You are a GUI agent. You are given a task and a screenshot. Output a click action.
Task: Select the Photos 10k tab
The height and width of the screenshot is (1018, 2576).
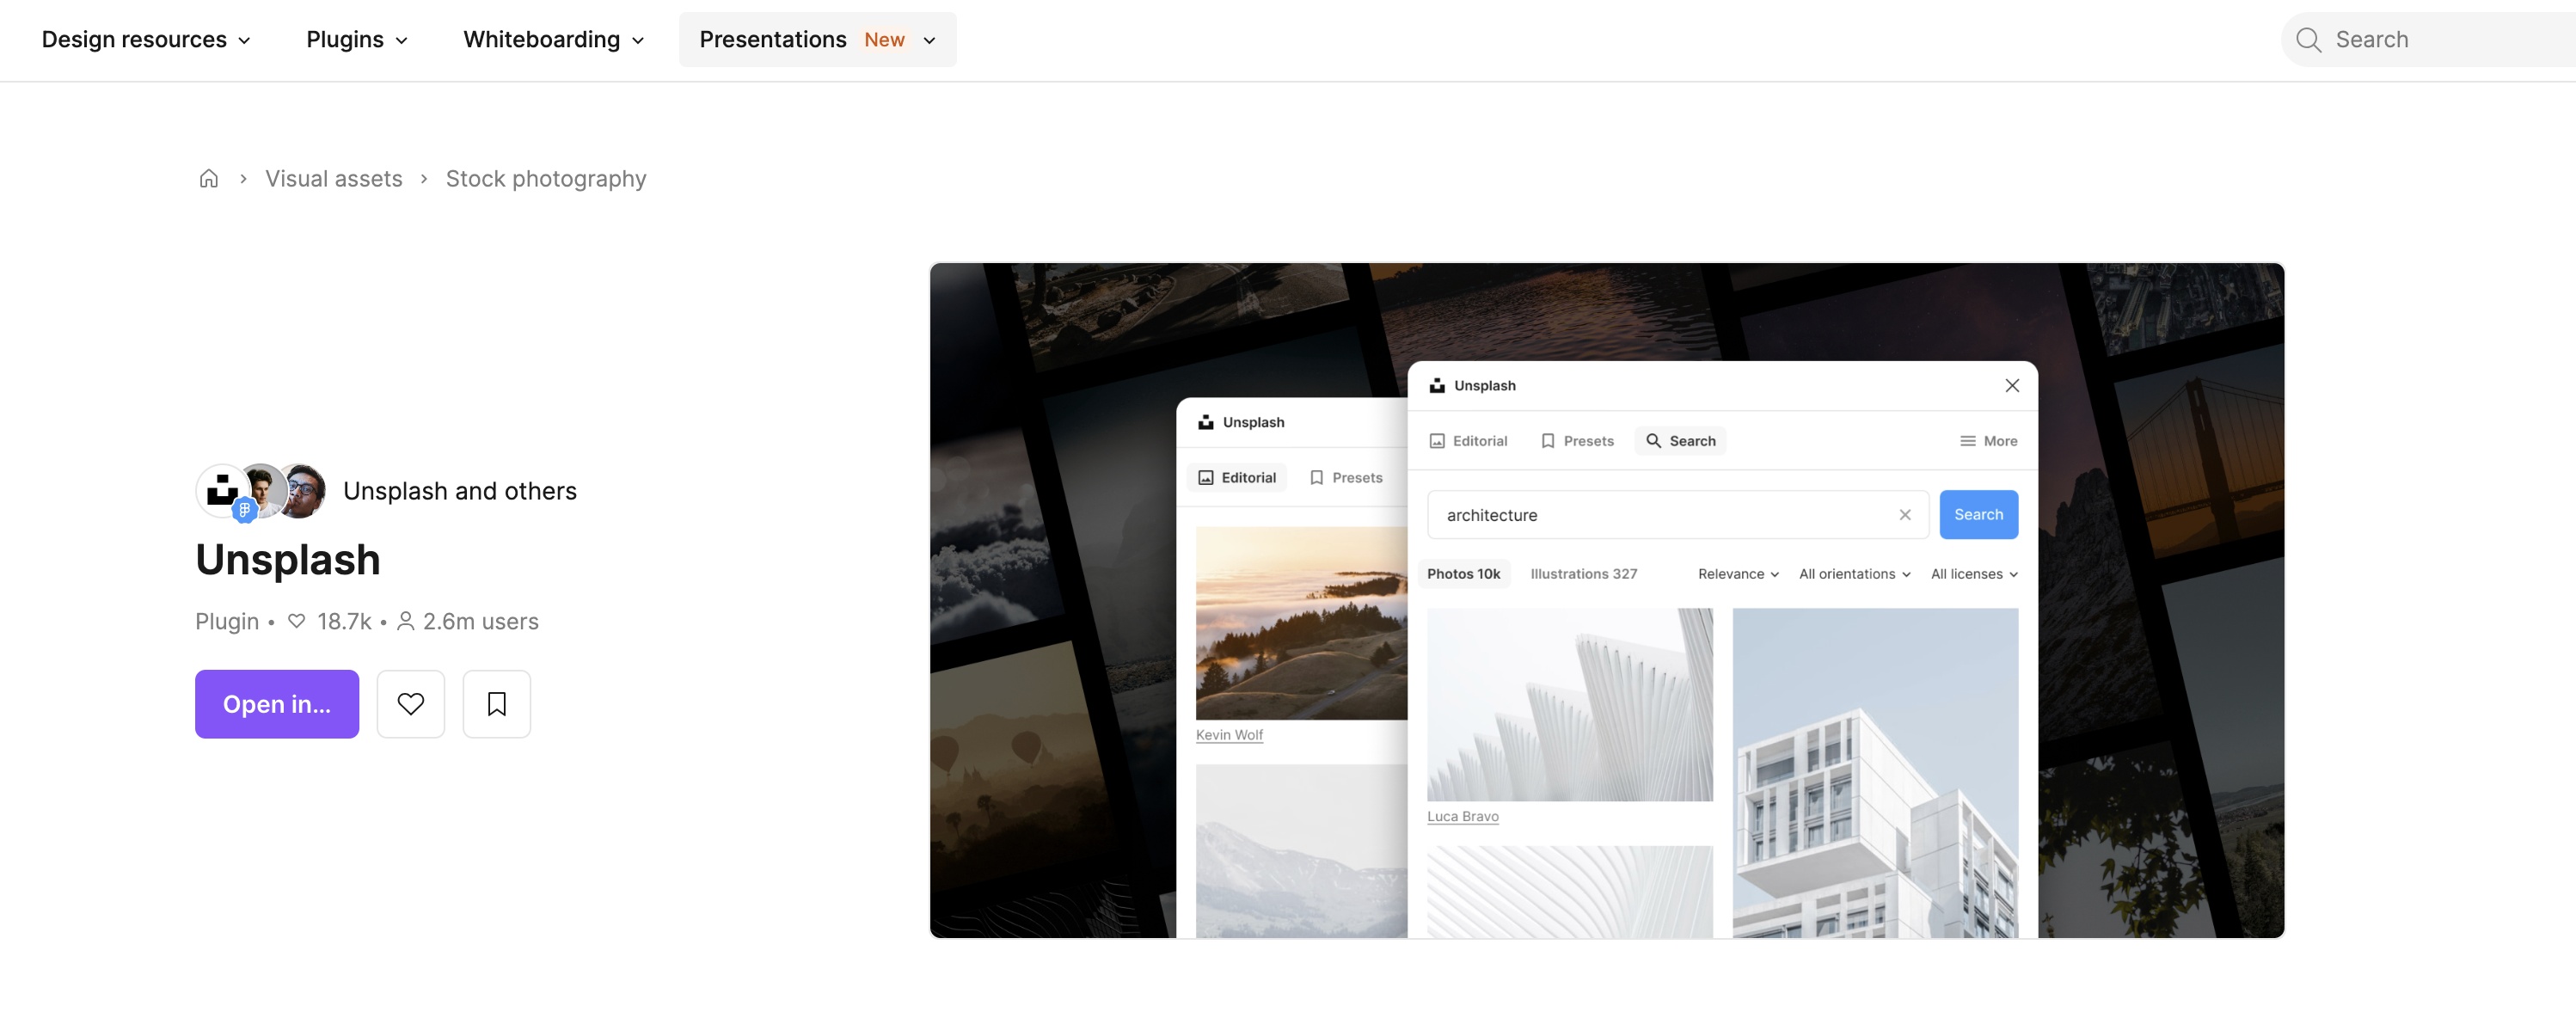pos(1463,574)
